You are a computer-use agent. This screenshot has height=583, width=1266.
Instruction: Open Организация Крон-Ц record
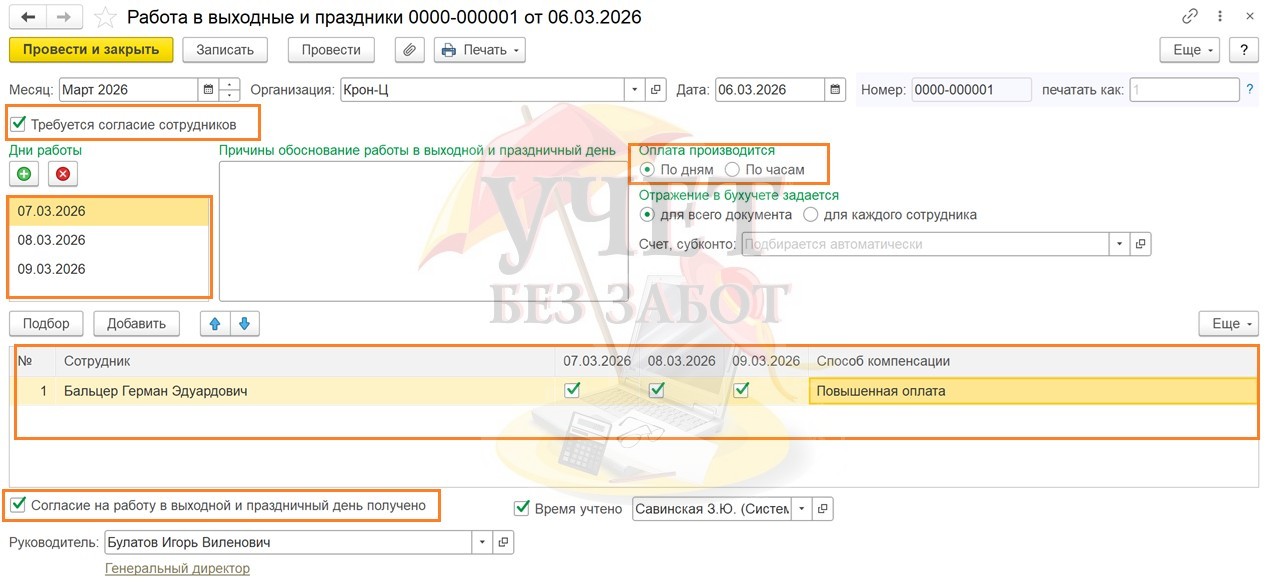point(656,90)
